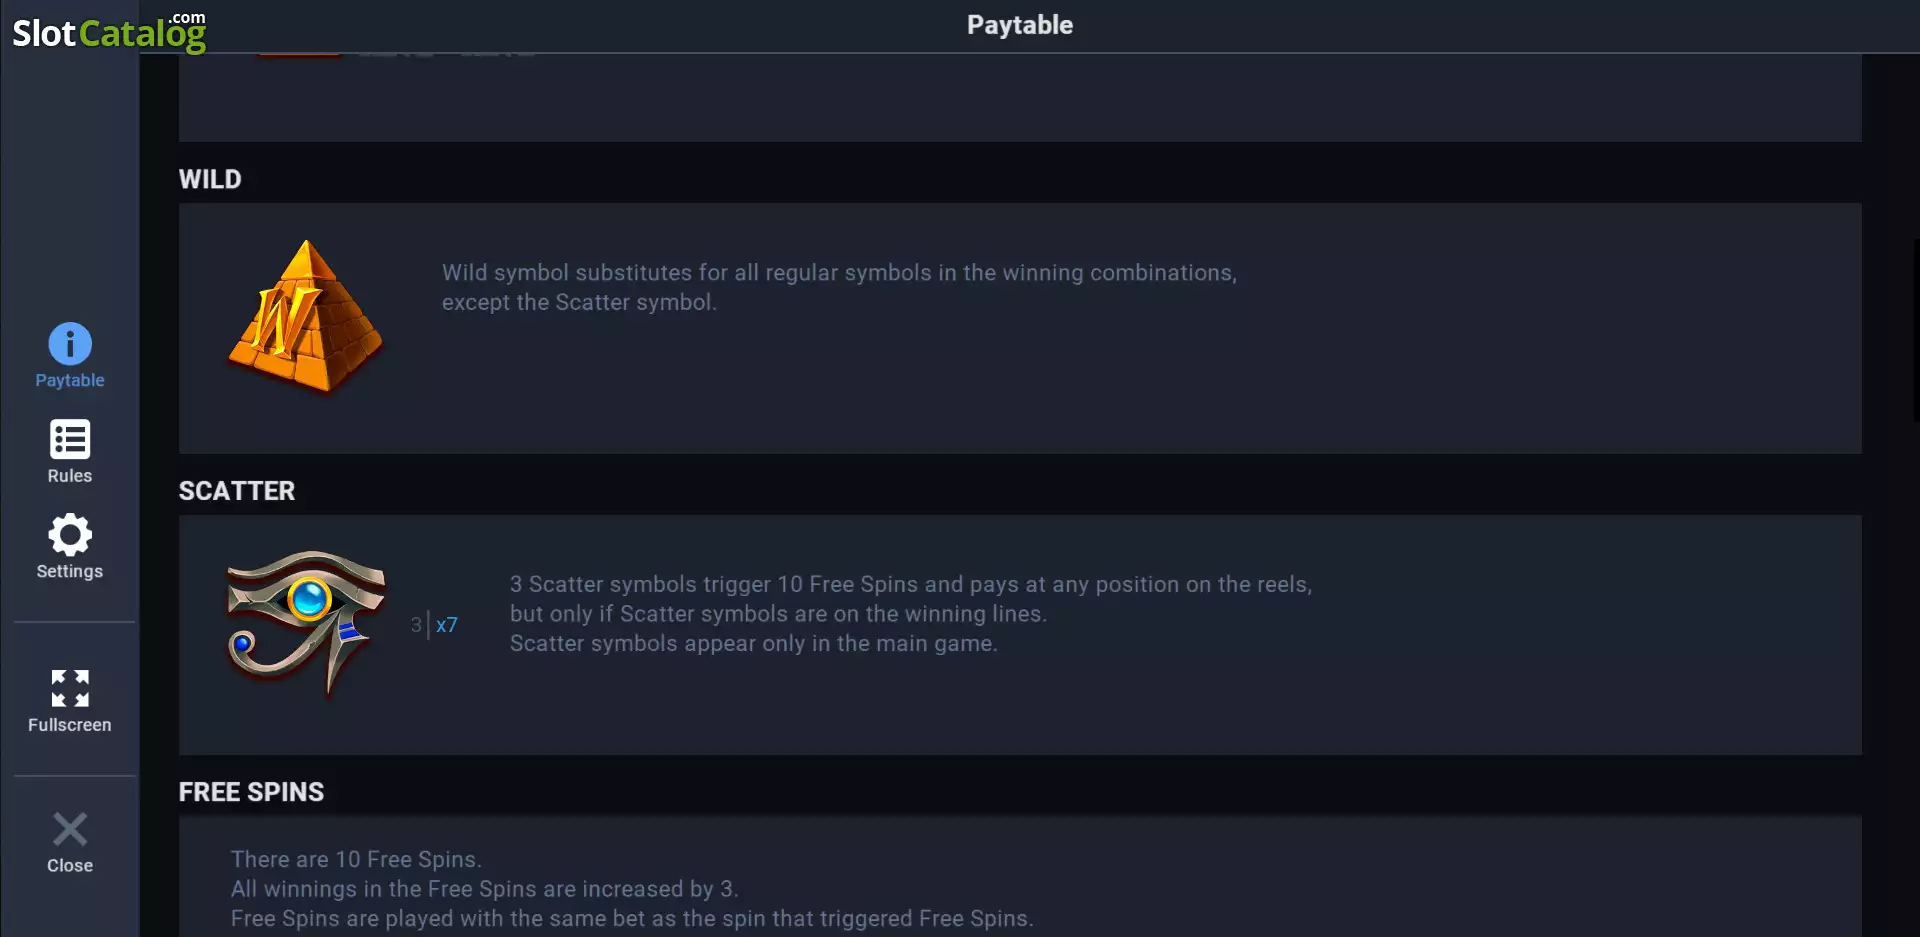1920x937 pixels.
Task: Click the Settings label text
Action: (x=70, y=571)
